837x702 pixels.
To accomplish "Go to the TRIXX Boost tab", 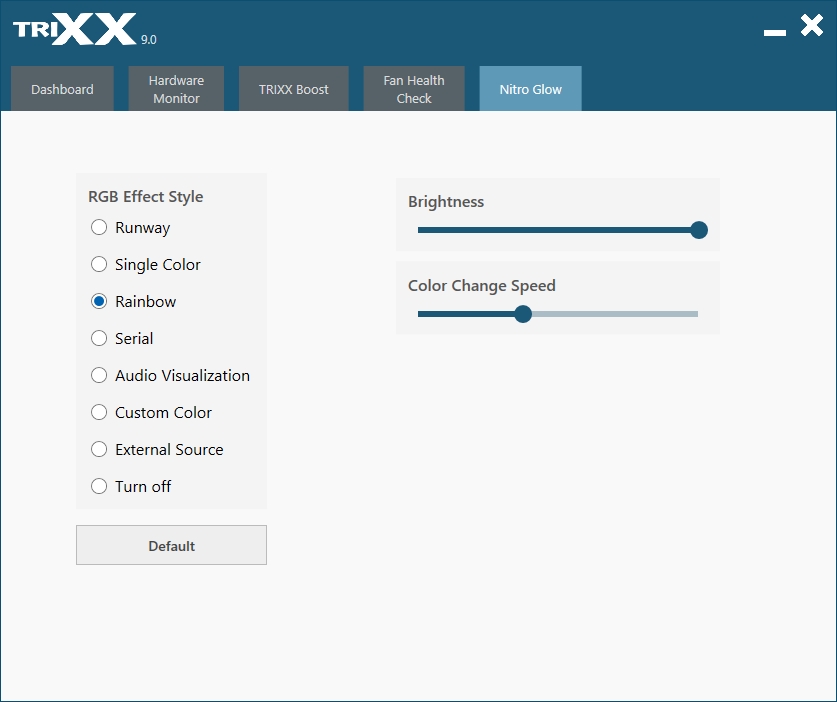I will point(294,89).
